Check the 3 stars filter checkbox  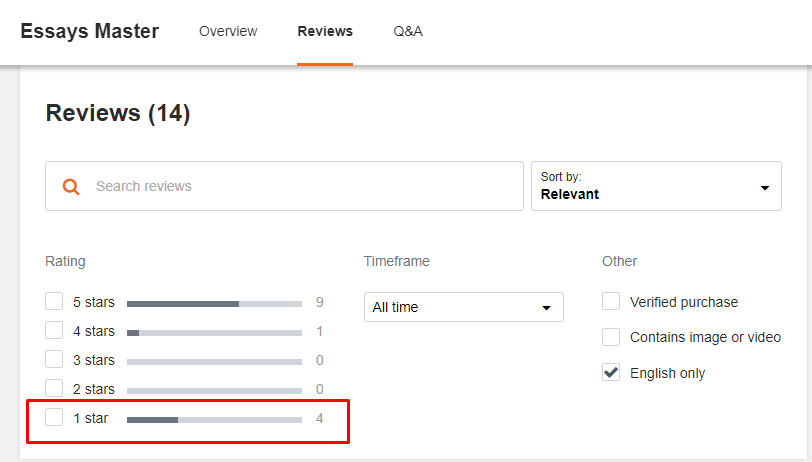(x=54, y=359)
